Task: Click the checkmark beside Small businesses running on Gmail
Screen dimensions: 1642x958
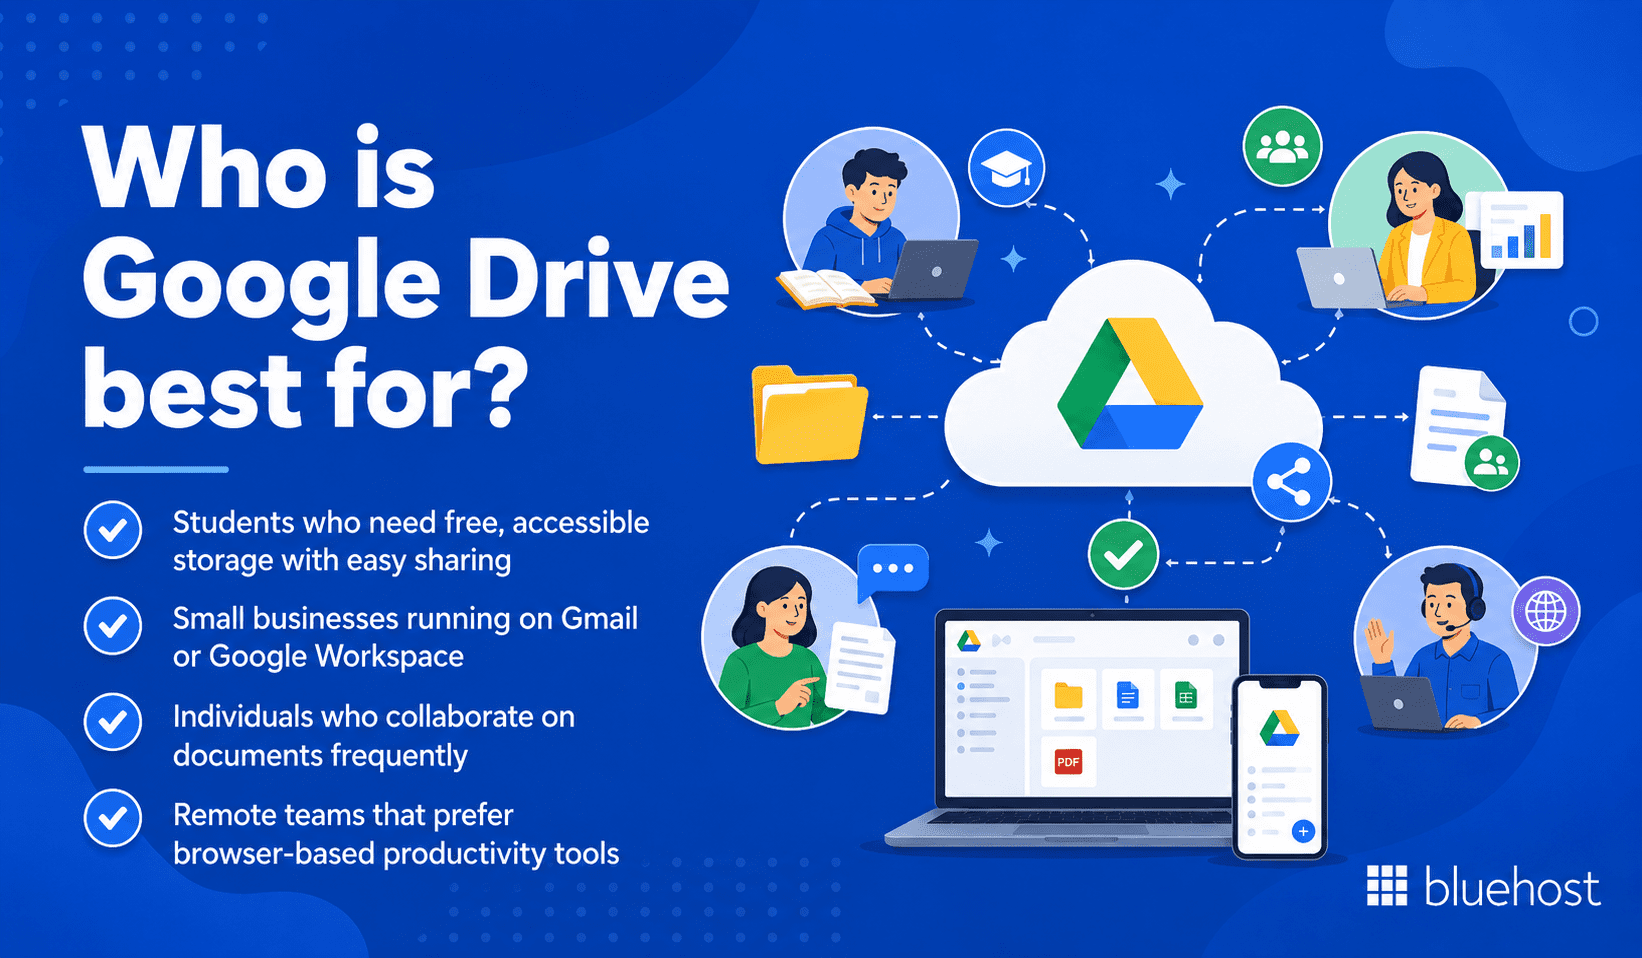Action: pyautogui.click(x=113, y=626)
